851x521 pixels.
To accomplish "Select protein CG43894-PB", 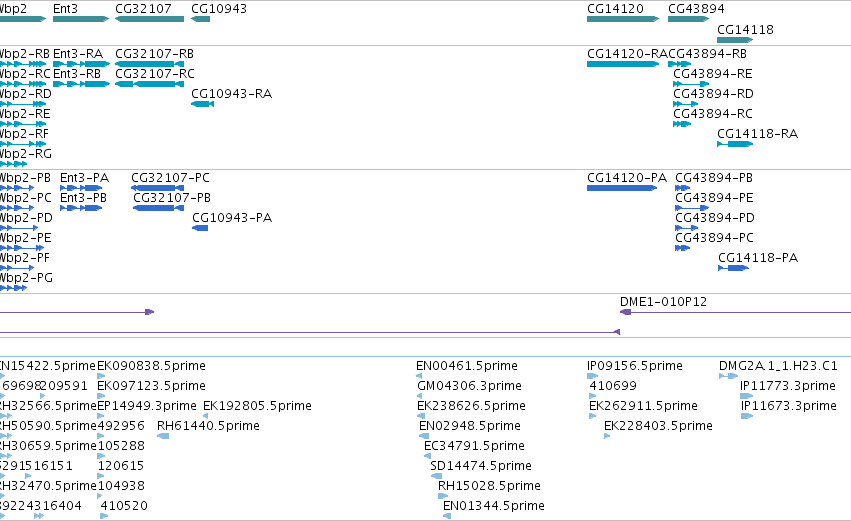I will coord(682,188).
